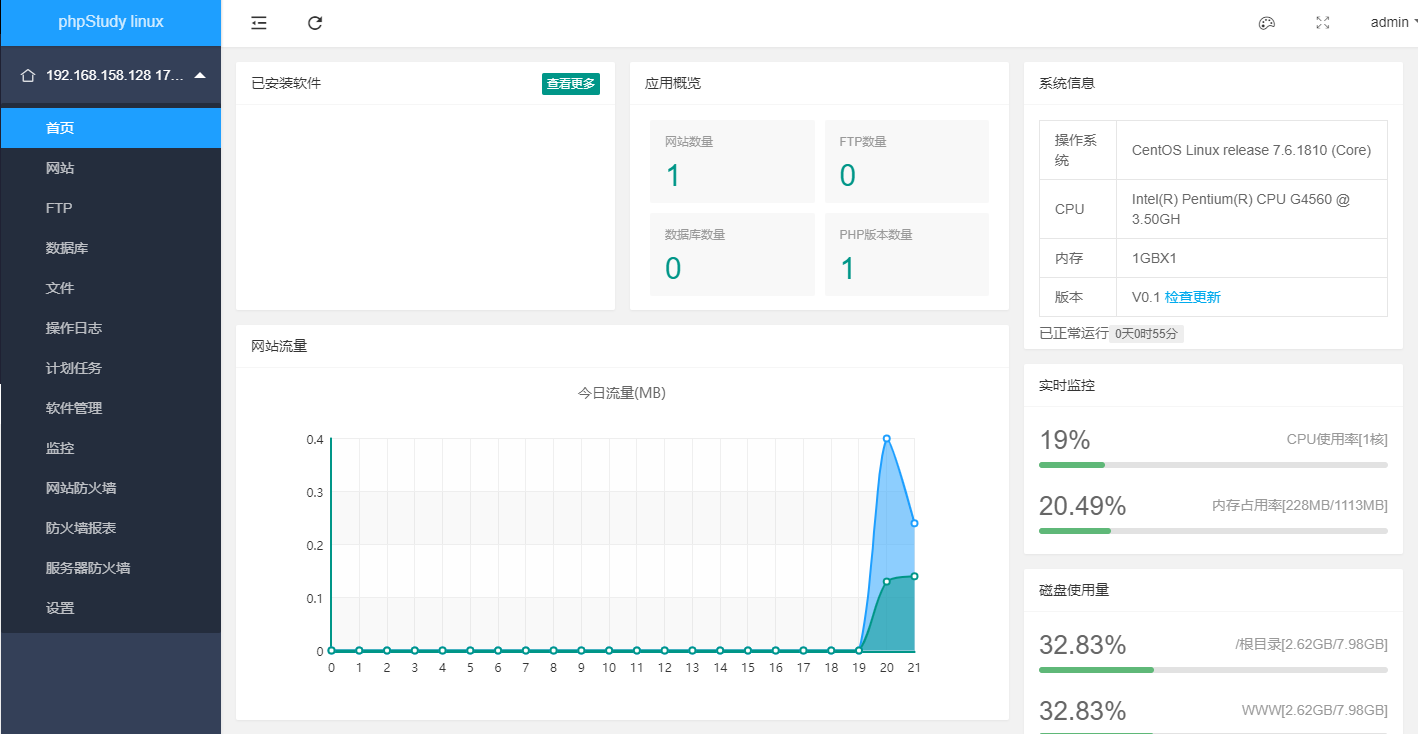Expand the admin user dropdown
The width and height of the screenshot is (1418, 734).
click(1394, 22)
